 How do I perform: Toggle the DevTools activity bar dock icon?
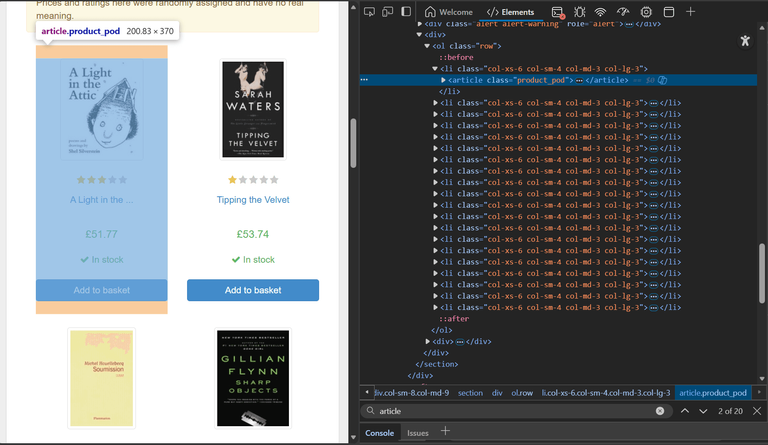(406, 12)
